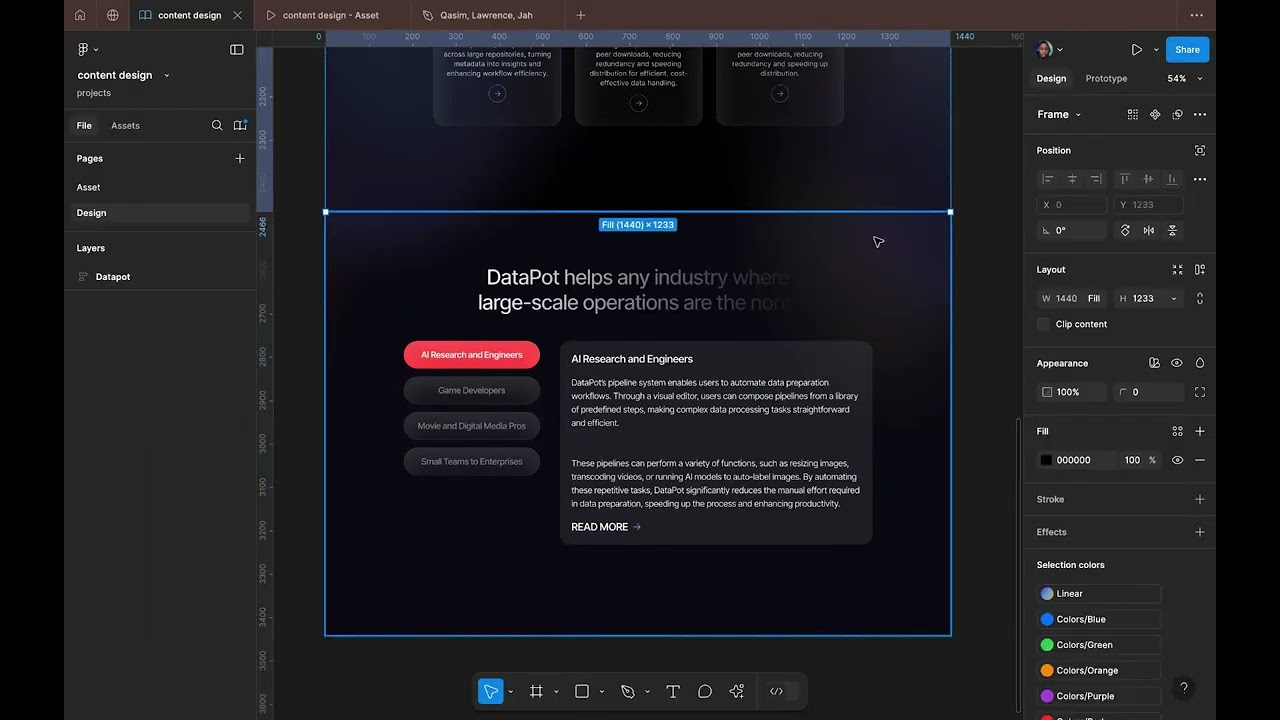Screen dimensions: 1280x720
Task: Search layers with the magnifier icon
Action: [x=217, y=125]
